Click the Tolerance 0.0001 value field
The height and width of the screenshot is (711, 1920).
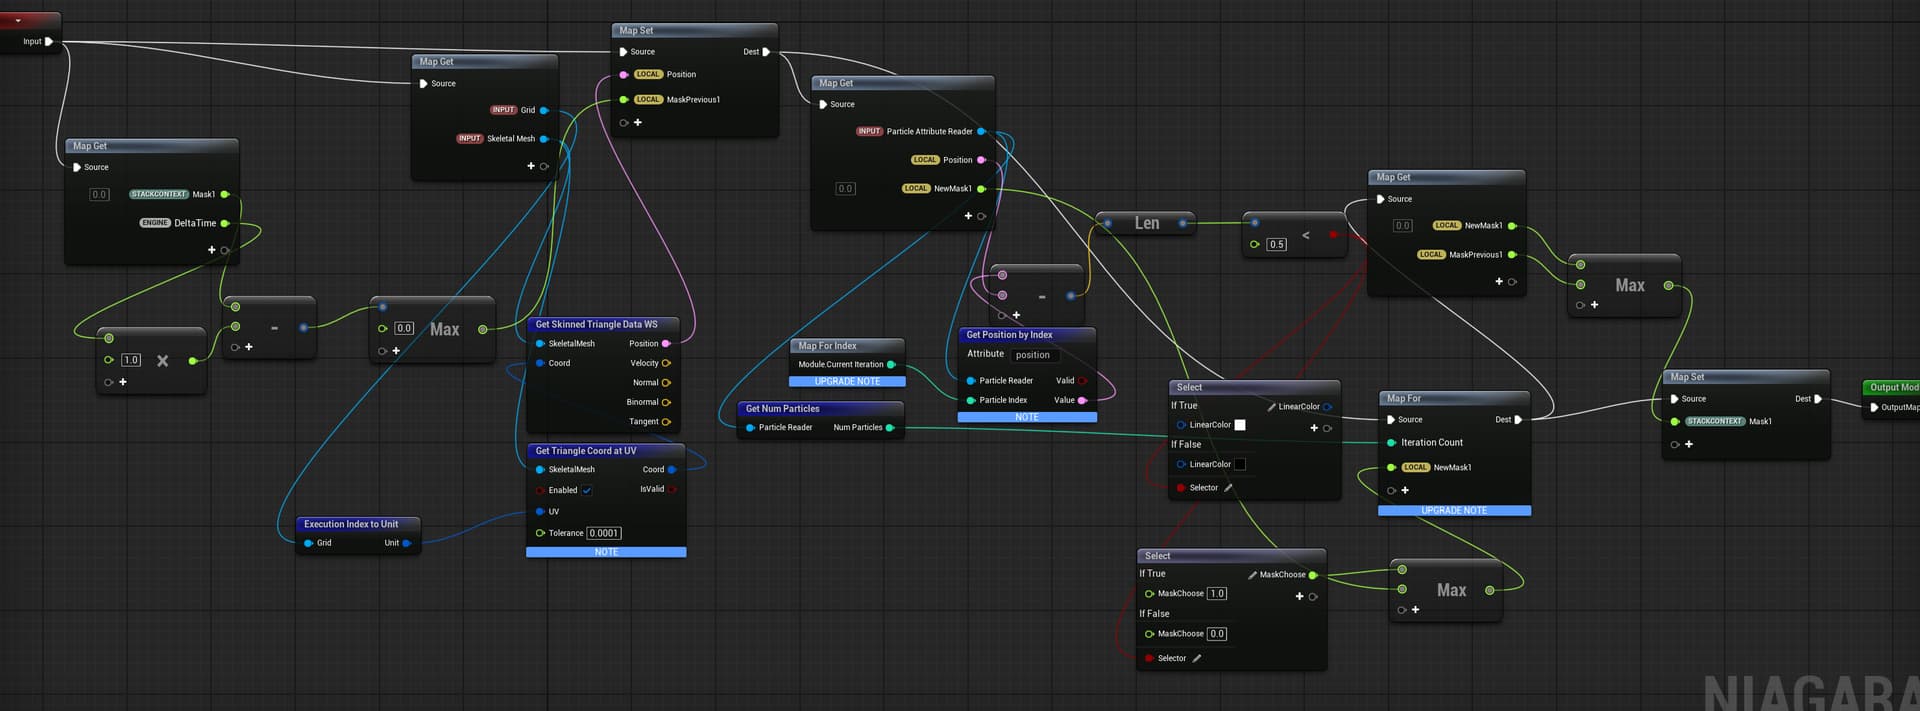(x=603, y=533)
